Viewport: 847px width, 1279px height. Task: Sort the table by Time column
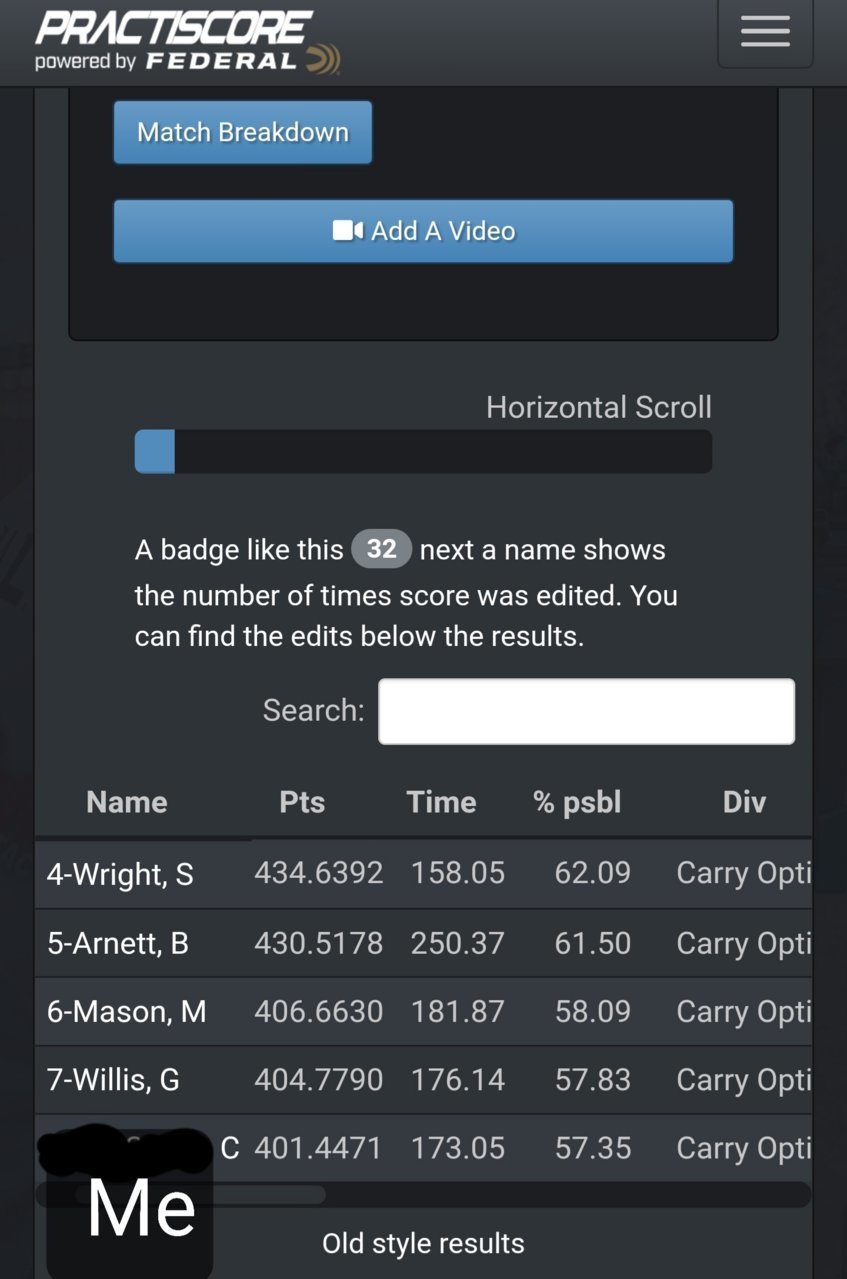click(x=441, y=802)
